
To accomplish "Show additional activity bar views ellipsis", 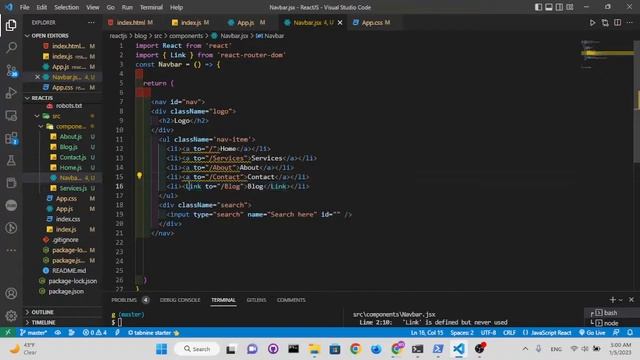I will pyautogui.click(x=11, y=250).
